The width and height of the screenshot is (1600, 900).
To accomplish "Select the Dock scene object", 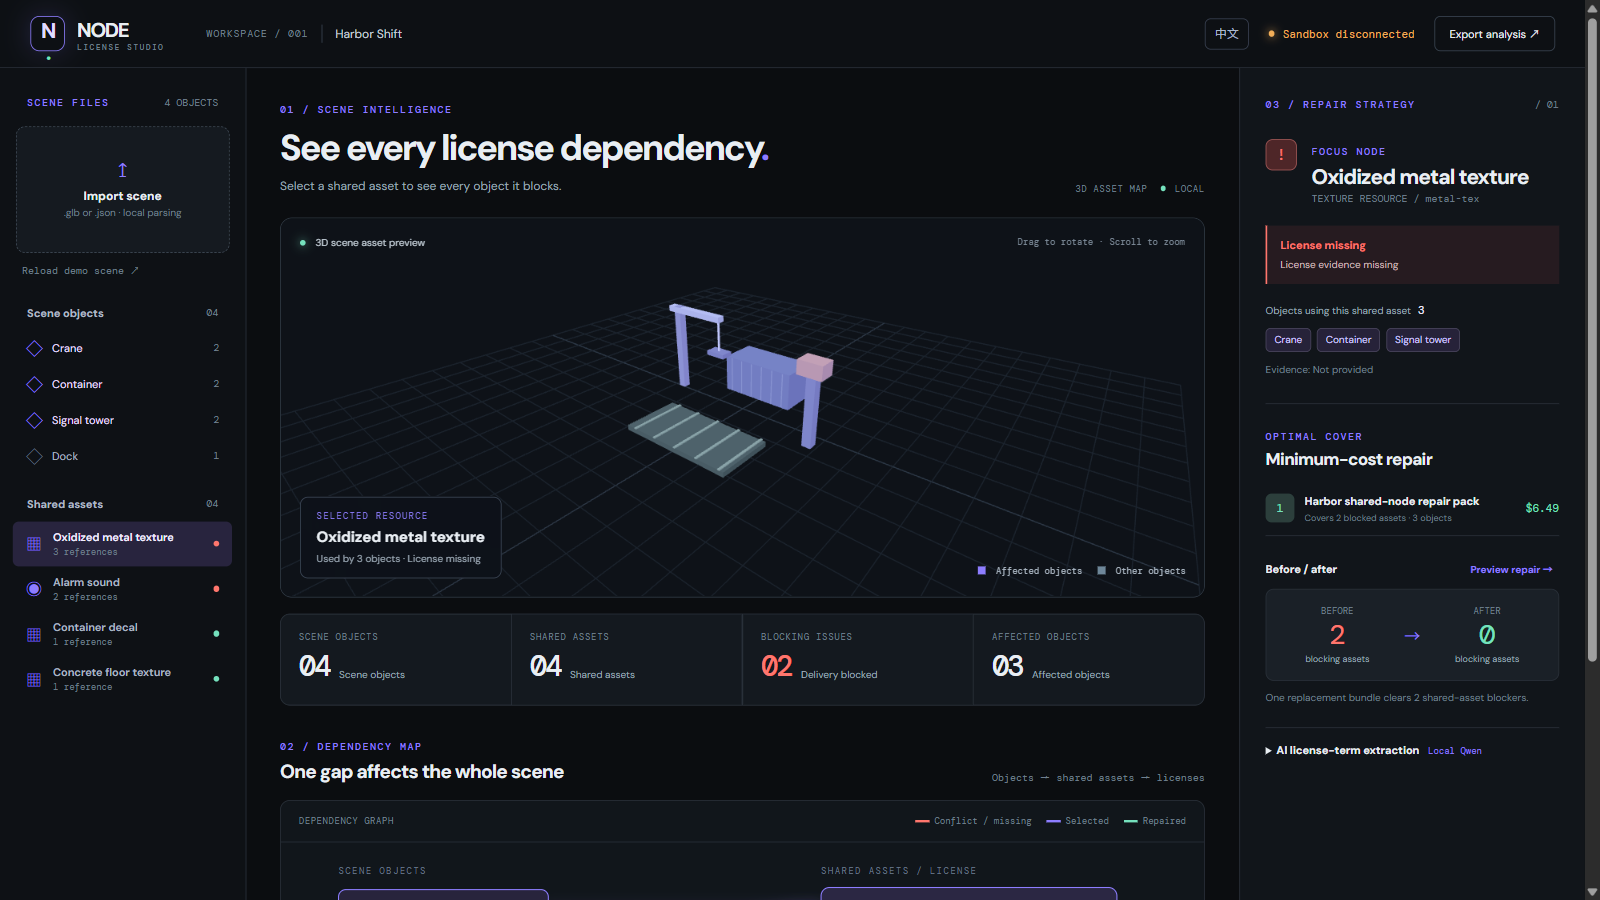I will (x=122, y=456).
